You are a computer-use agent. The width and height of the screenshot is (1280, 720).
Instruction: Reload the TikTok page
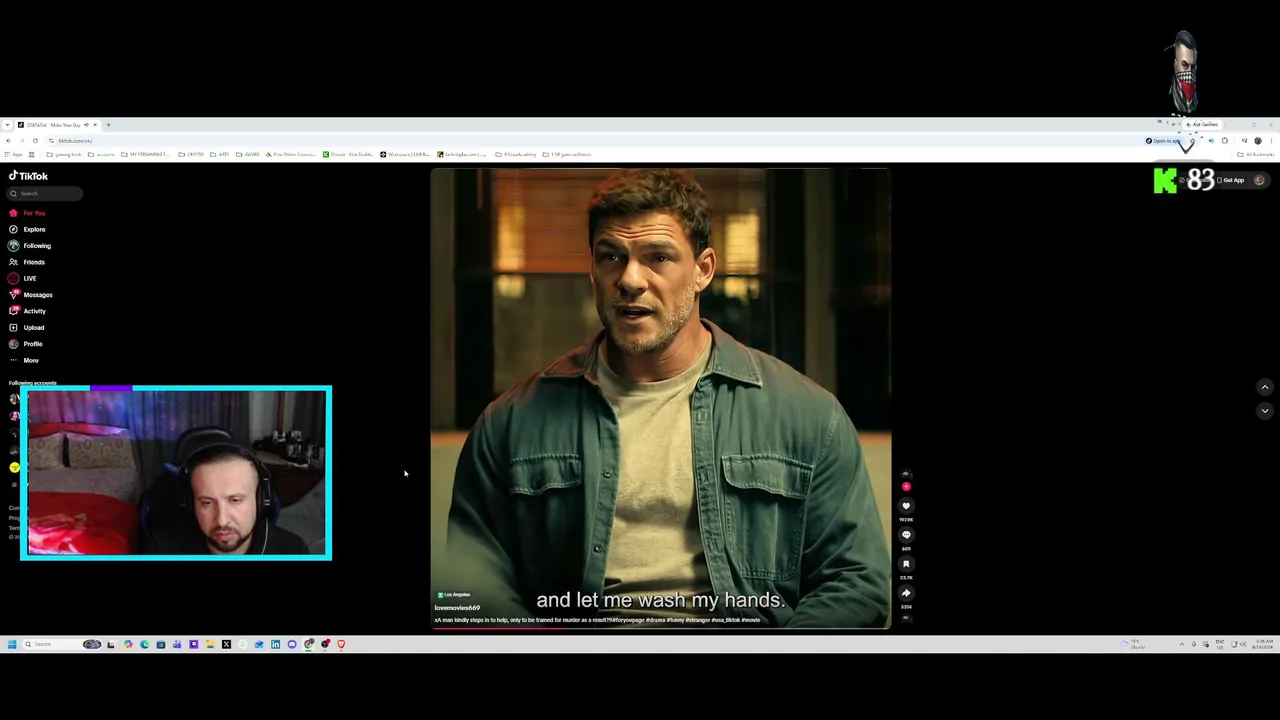click(x=35, y=141)
